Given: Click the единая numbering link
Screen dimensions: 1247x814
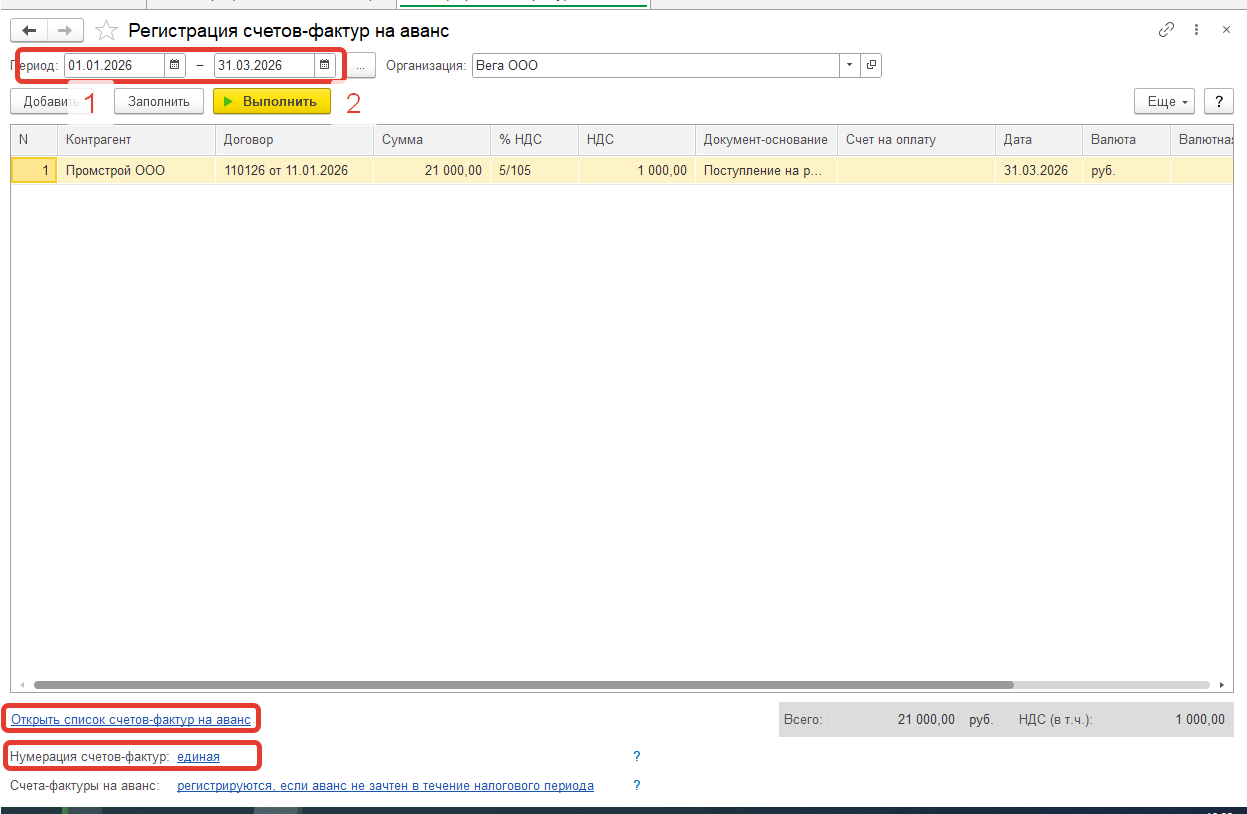Looking at the screenshot, I should (198, 757).
